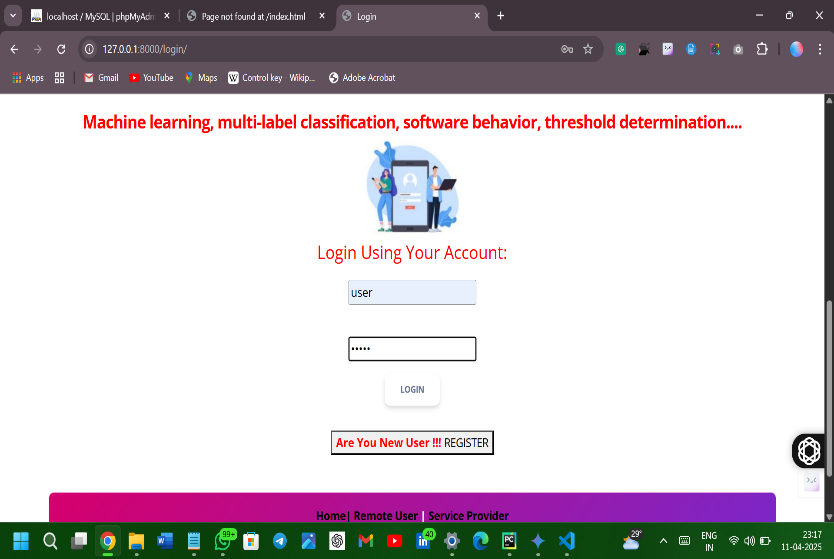The height and width of the screenshot is (559, 834).
Task: Open the Home footer link
Action: pos(330,515)
